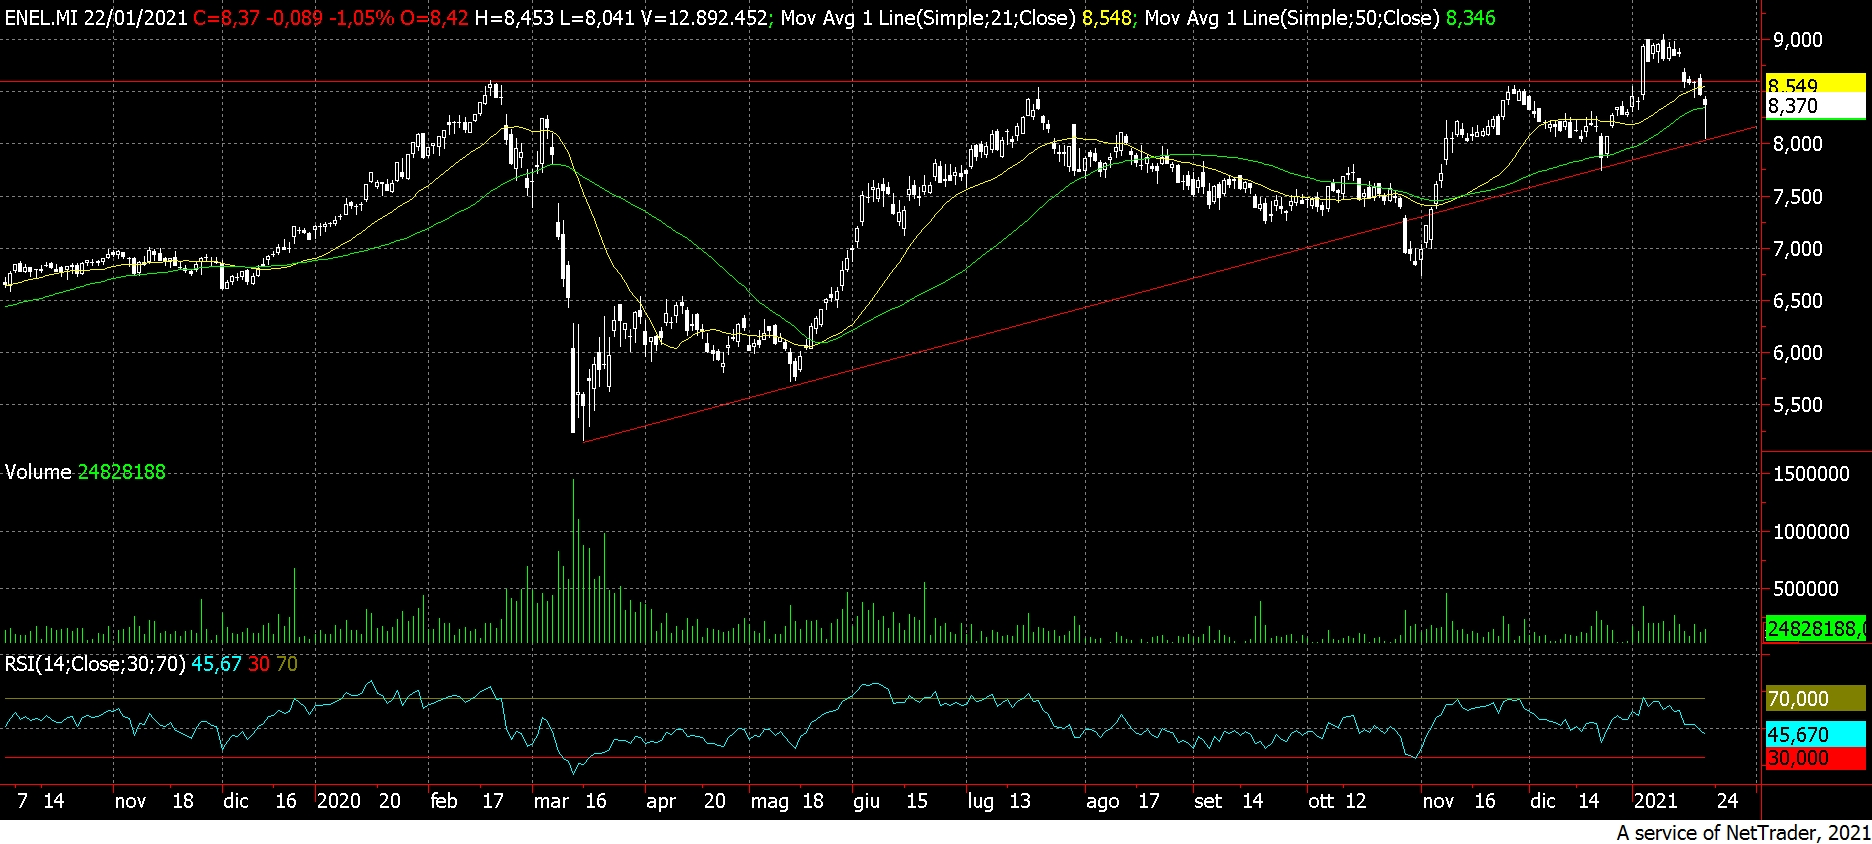Click the 1500000 volume axis label
1872x844 pixels.
point(1811,474)
